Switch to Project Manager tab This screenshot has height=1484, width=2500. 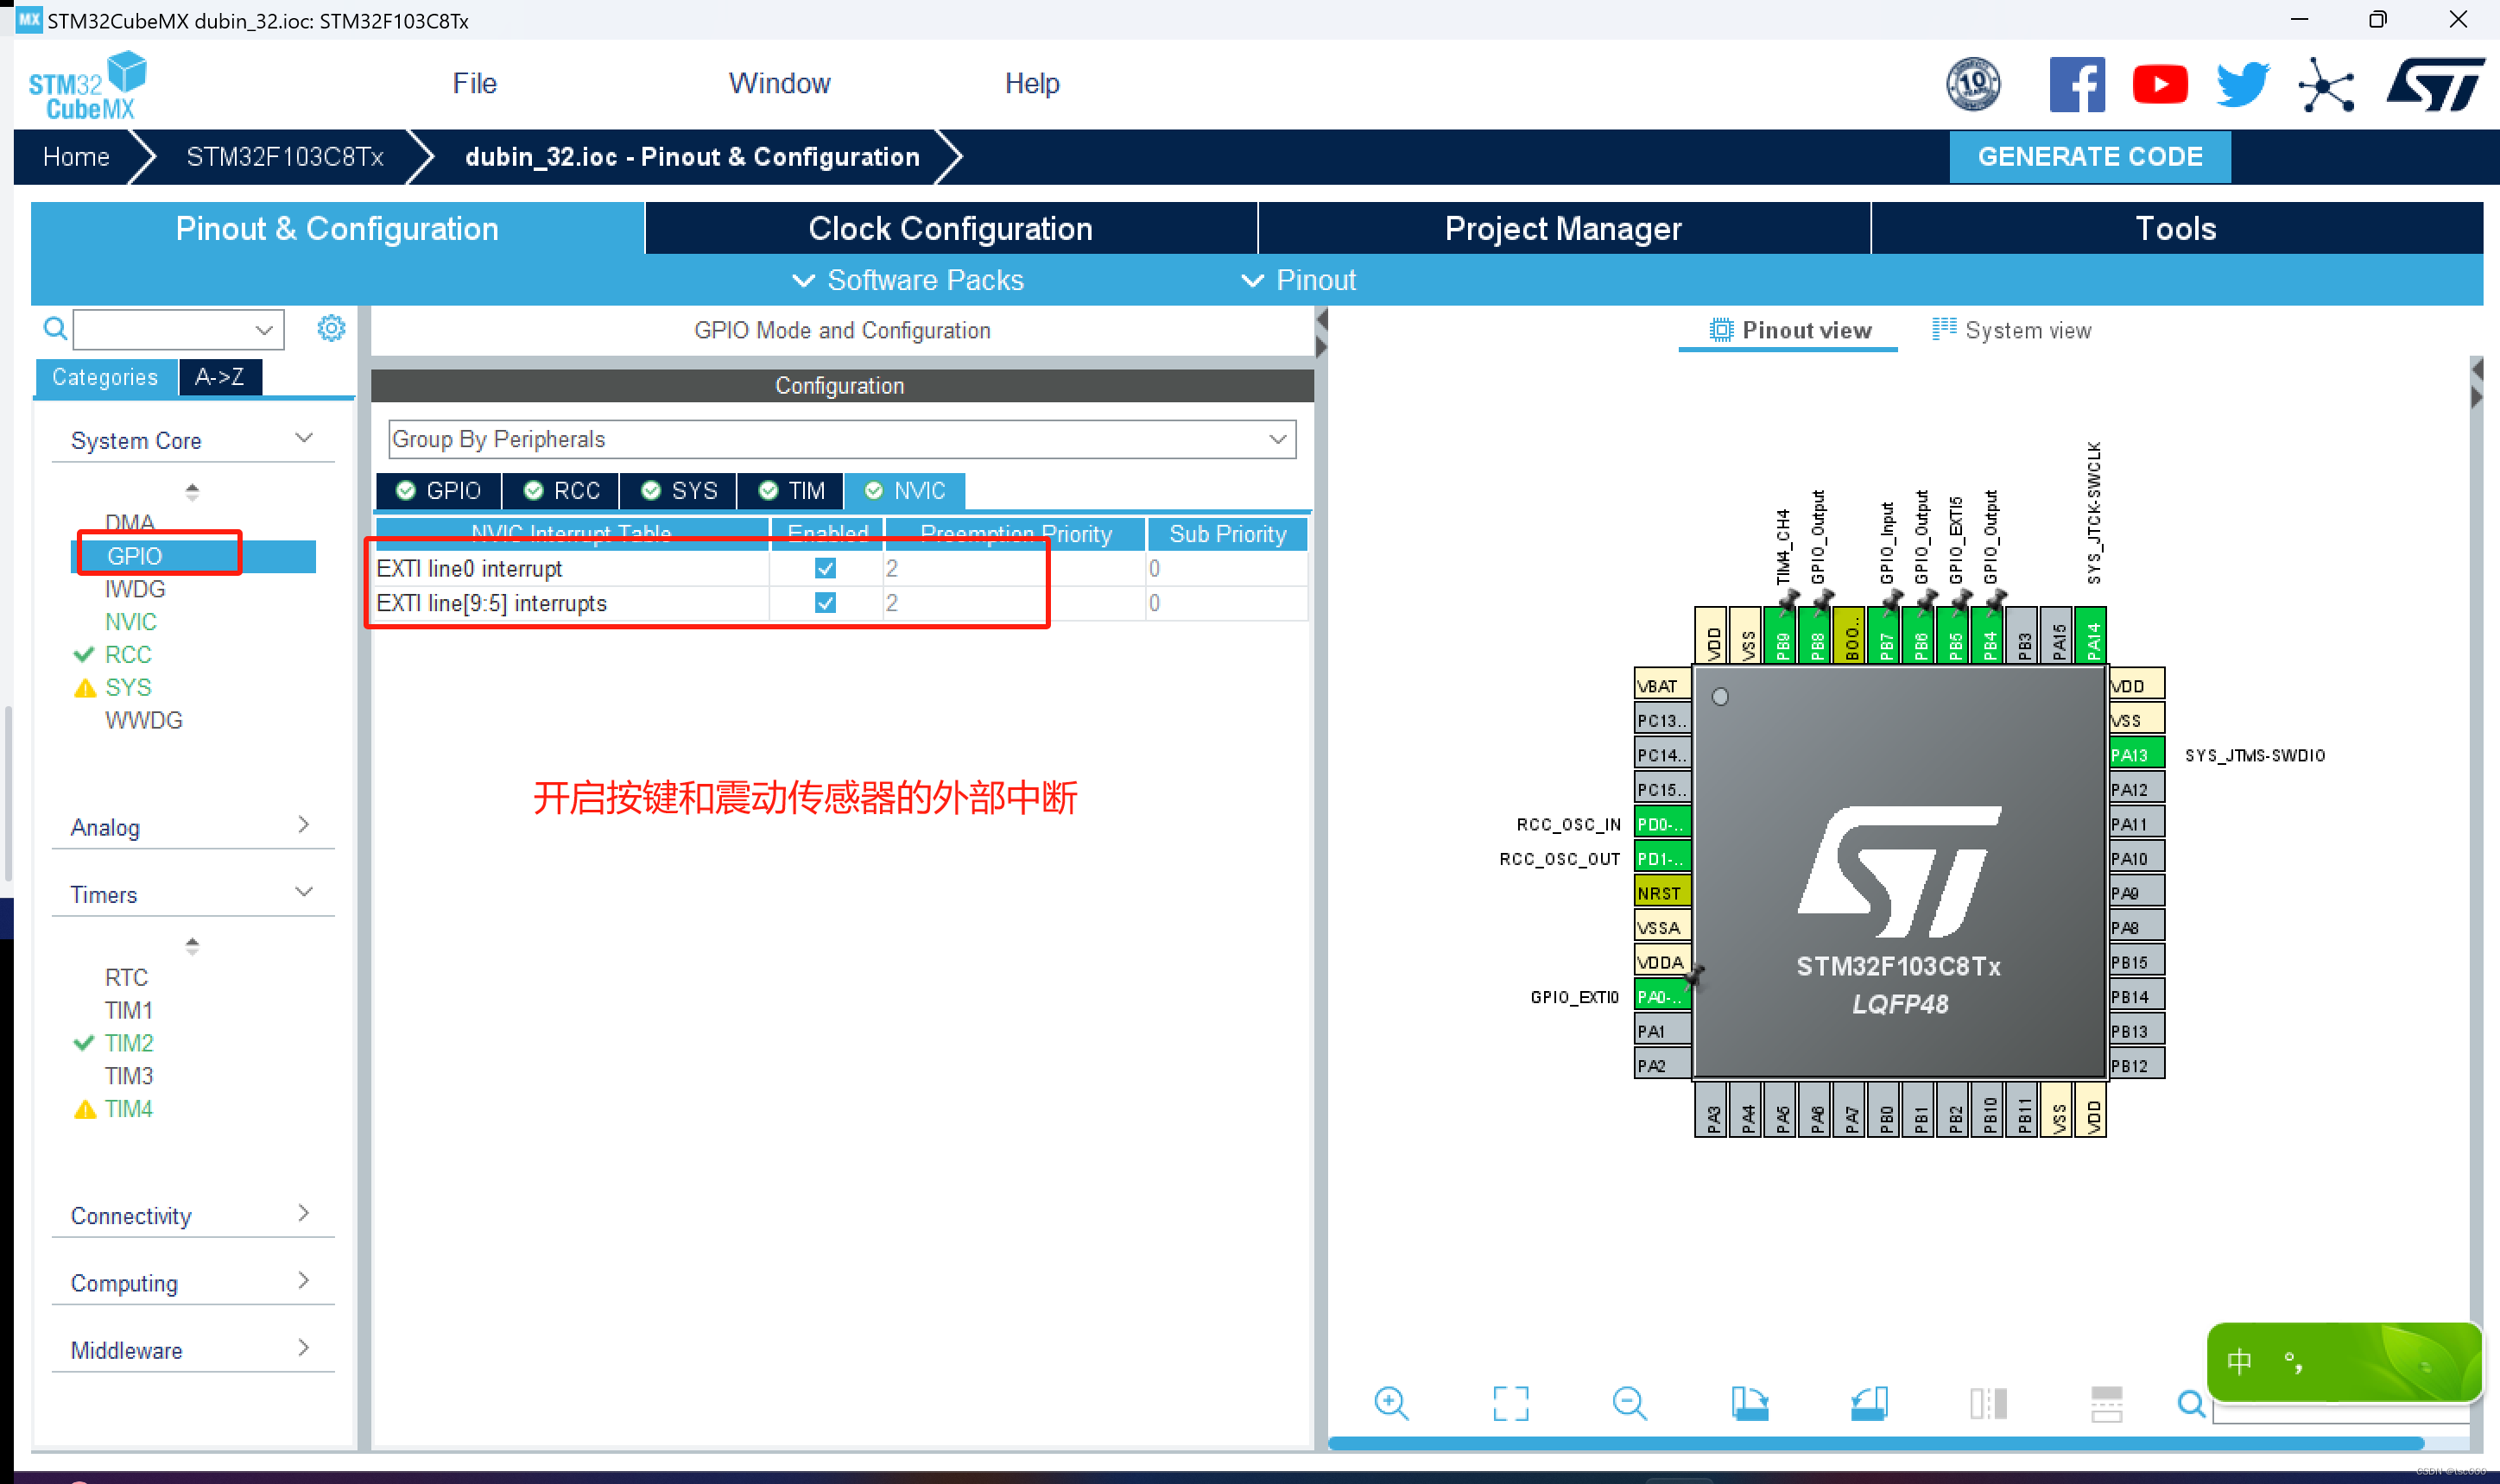pyautogui.click(x=1563, y=228)
